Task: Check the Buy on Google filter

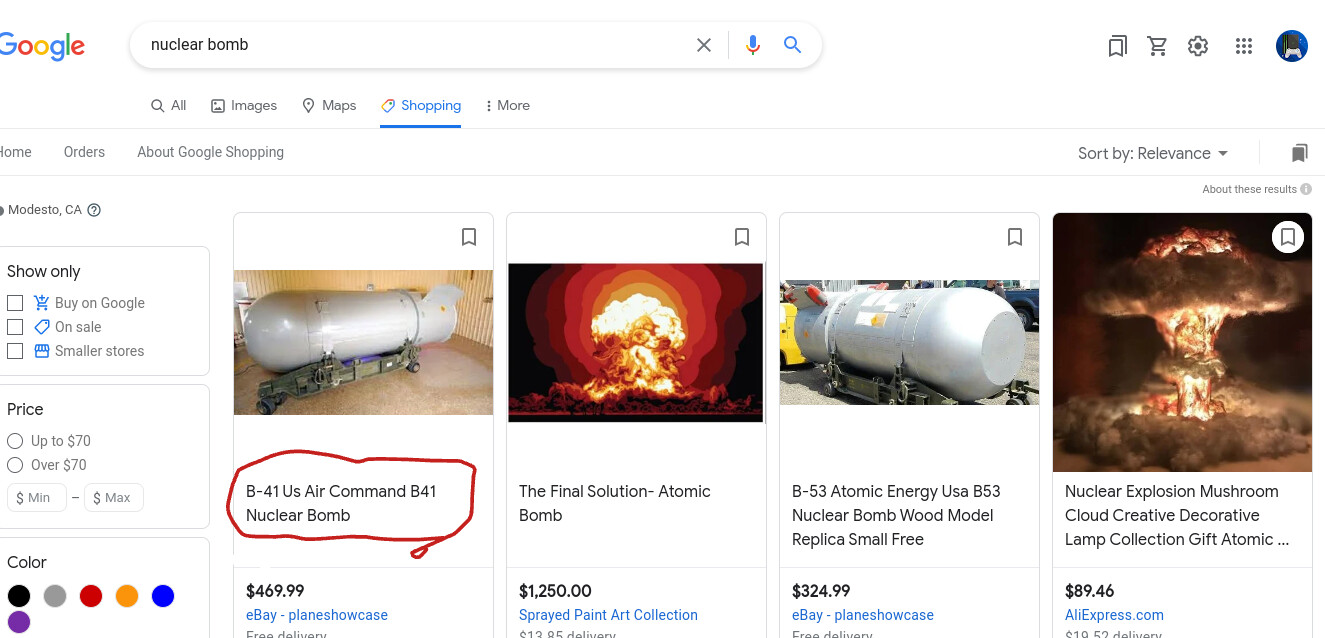Action: (15, 303)
